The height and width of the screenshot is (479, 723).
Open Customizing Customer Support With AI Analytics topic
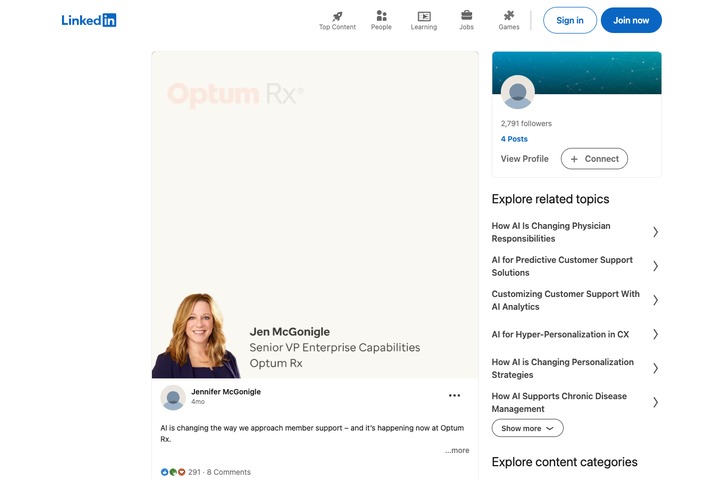566,300
